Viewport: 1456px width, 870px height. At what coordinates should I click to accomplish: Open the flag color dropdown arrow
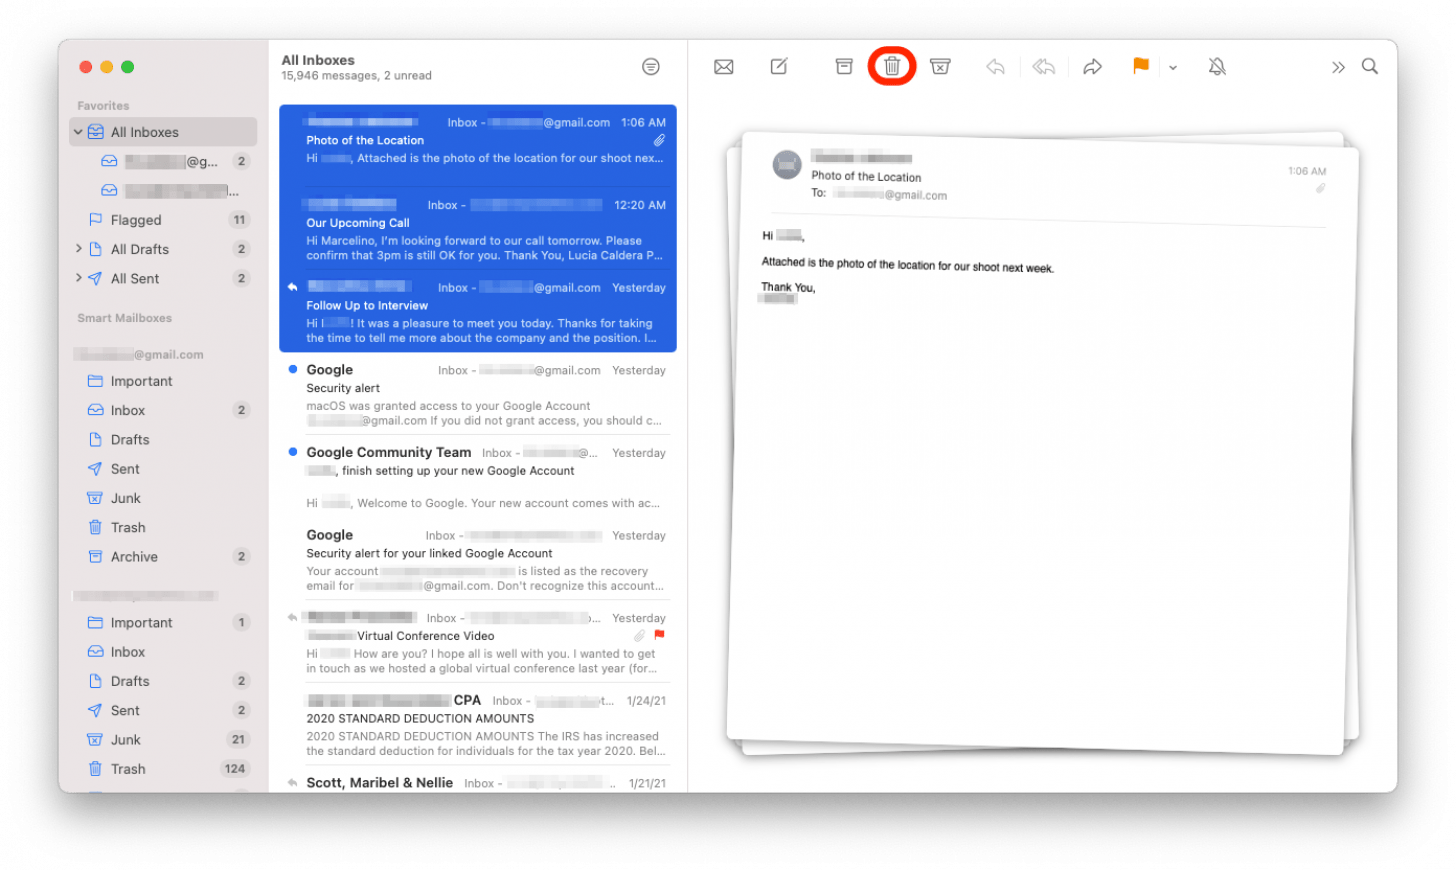pyautogui.click(x=1173, y=68)
